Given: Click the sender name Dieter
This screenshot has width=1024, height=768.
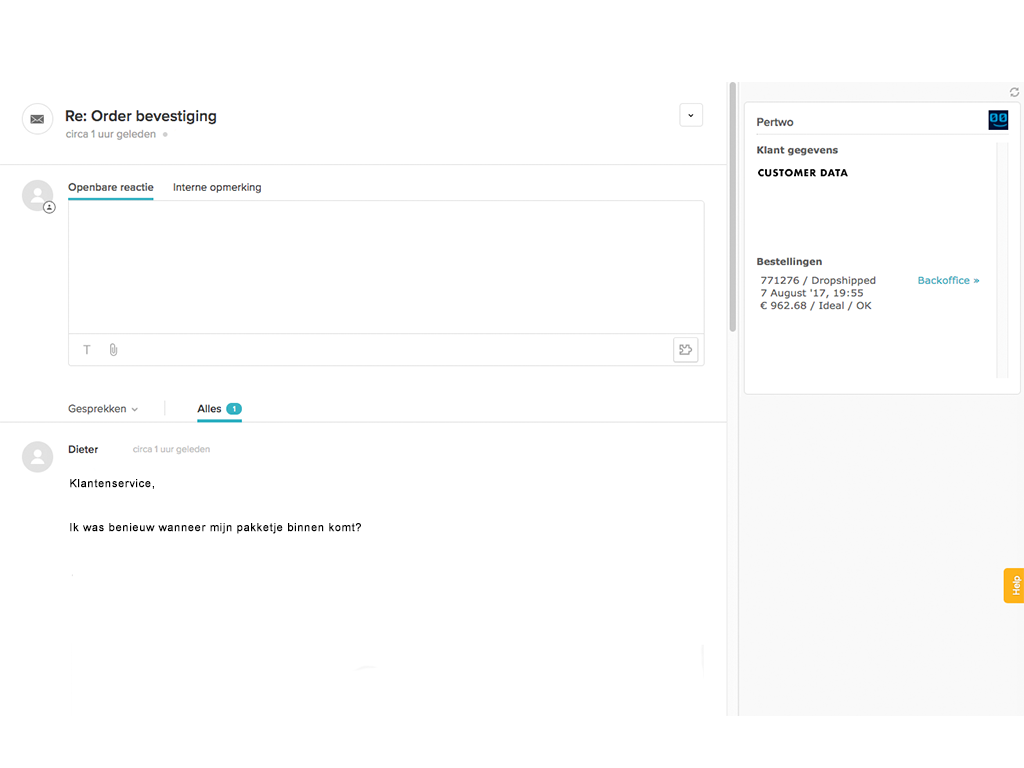Looking at the screenshot, I should [83, 450].
